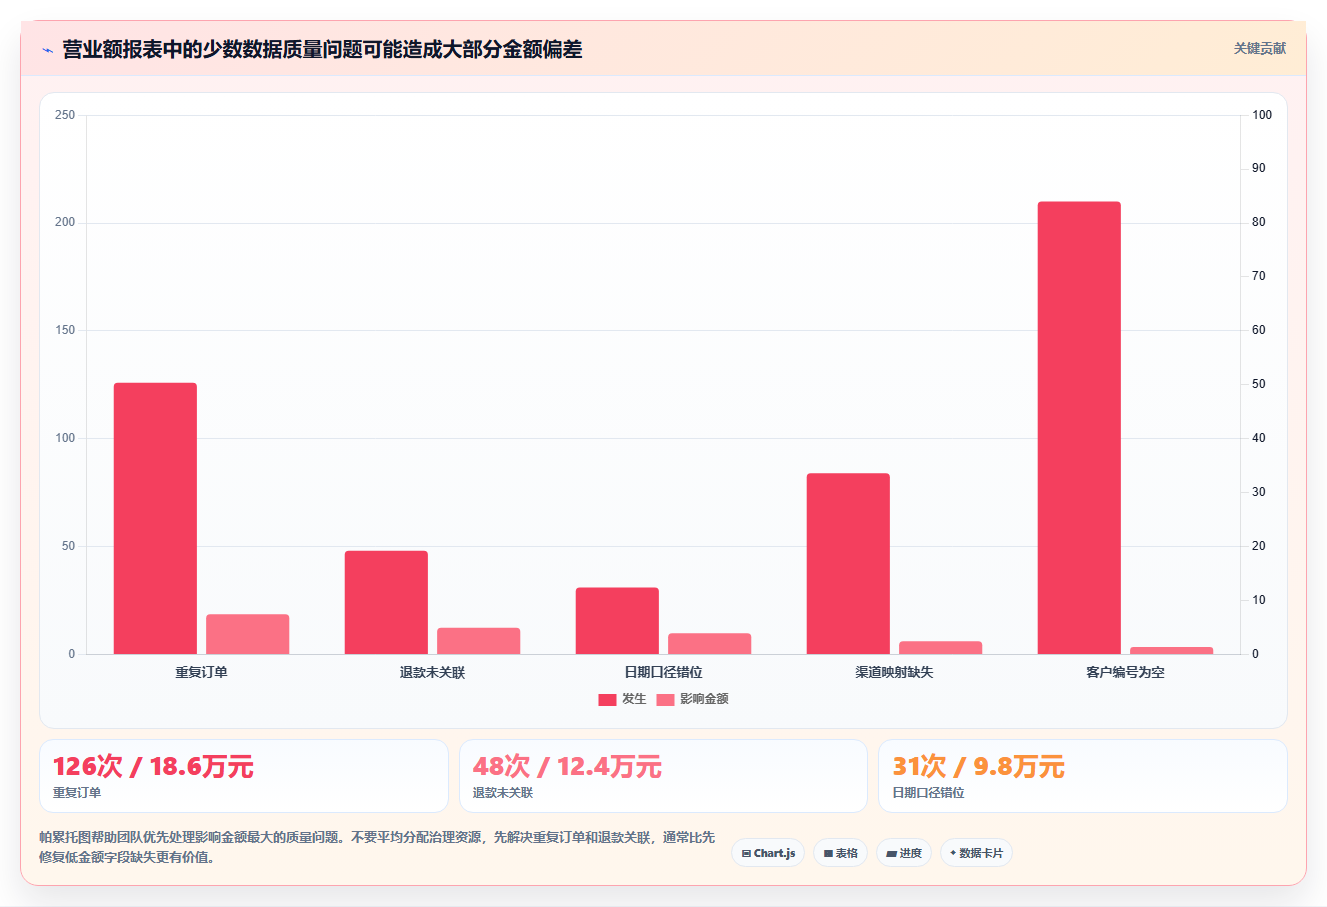Click the 日期口径错位 caption in third card

929,793
